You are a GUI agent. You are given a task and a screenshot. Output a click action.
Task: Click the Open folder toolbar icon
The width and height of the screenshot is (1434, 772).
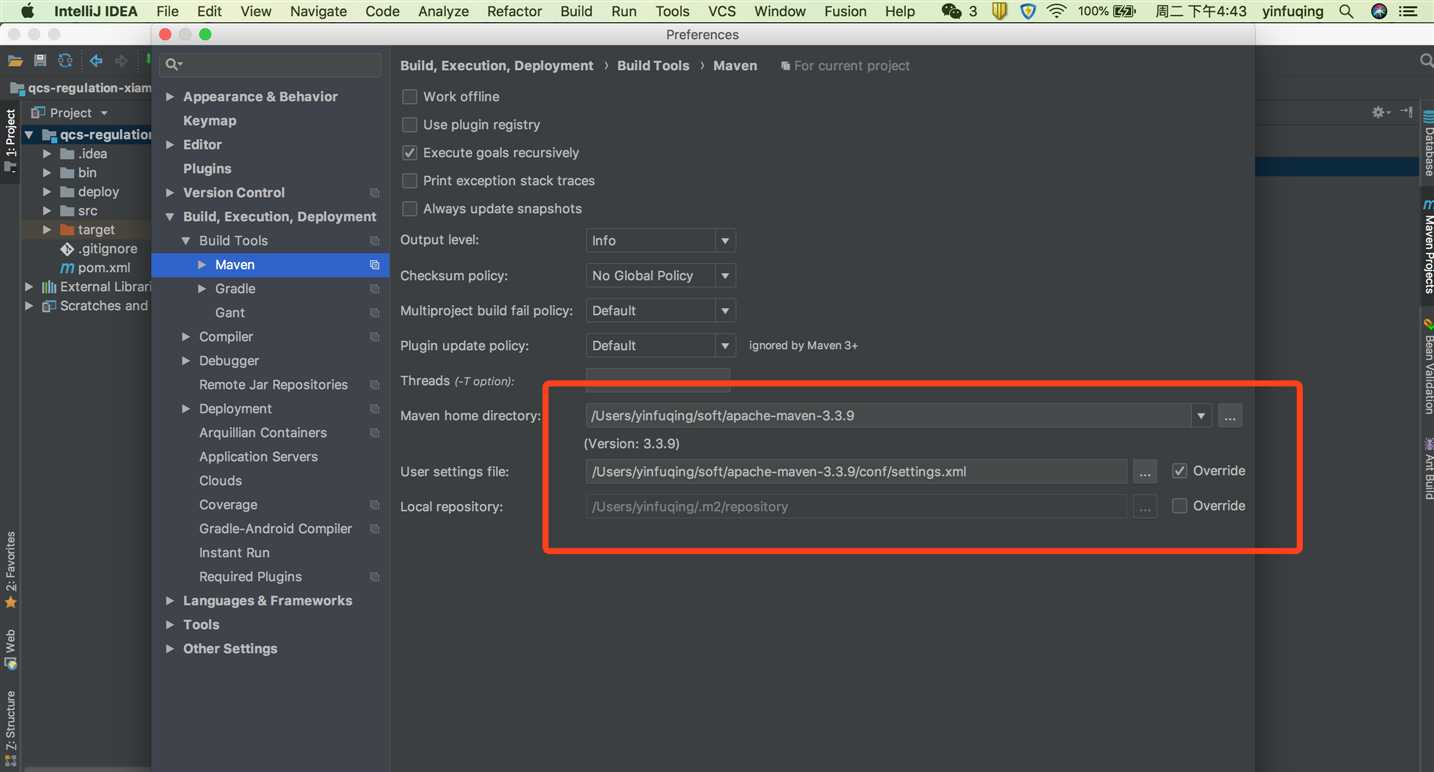pyautogui.click(x=15, y=61)
